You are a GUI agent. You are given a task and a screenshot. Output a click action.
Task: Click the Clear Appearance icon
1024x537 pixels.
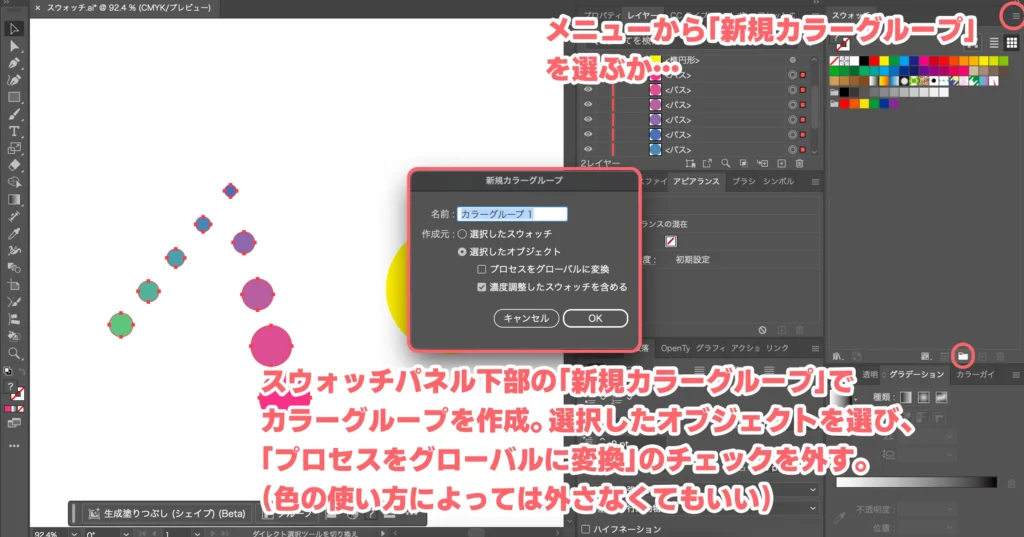click(x=762, y=330)
